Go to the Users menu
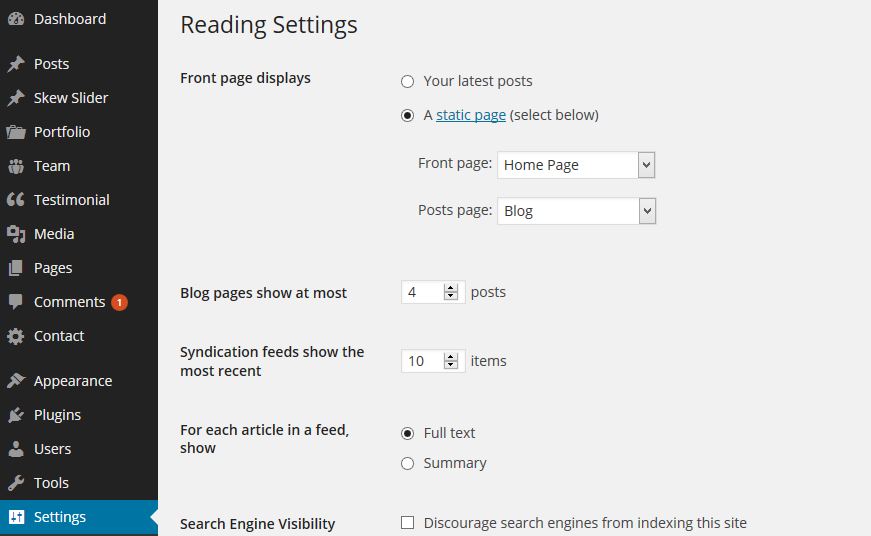871x536 pixels. coord(52,449)
